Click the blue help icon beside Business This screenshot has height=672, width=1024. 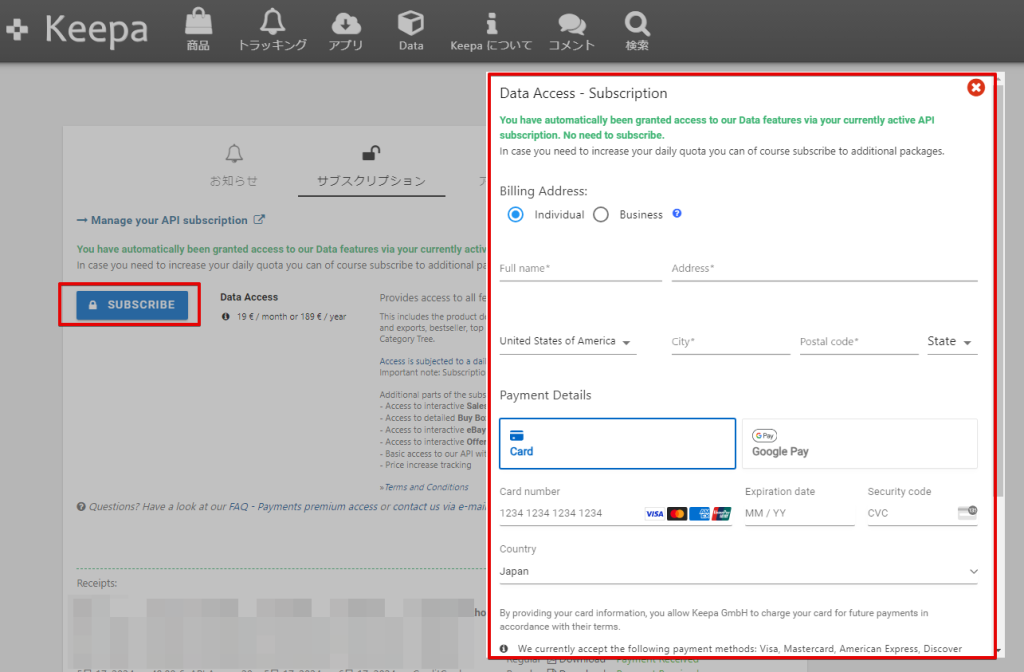coord(677,214)
